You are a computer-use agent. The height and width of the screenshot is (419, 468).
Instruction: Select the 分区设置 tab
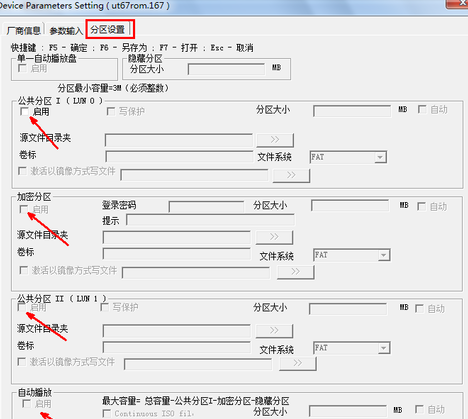click(x=108, y=29)
